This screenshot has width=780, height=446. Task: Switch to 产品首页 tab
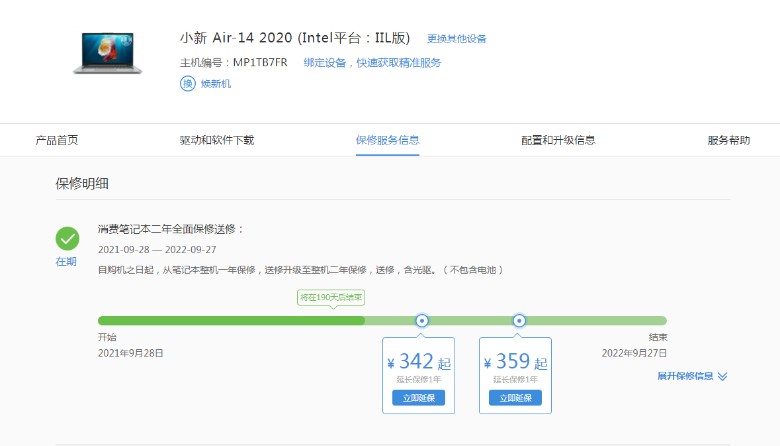(x=57, y=140)
